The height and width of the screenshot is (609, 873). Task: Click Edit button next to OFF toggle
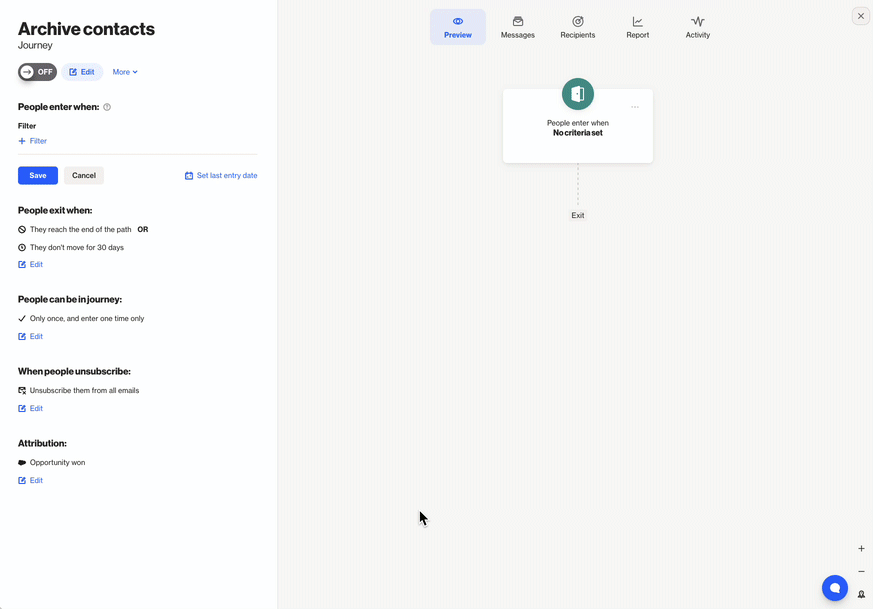pos(82,72)
